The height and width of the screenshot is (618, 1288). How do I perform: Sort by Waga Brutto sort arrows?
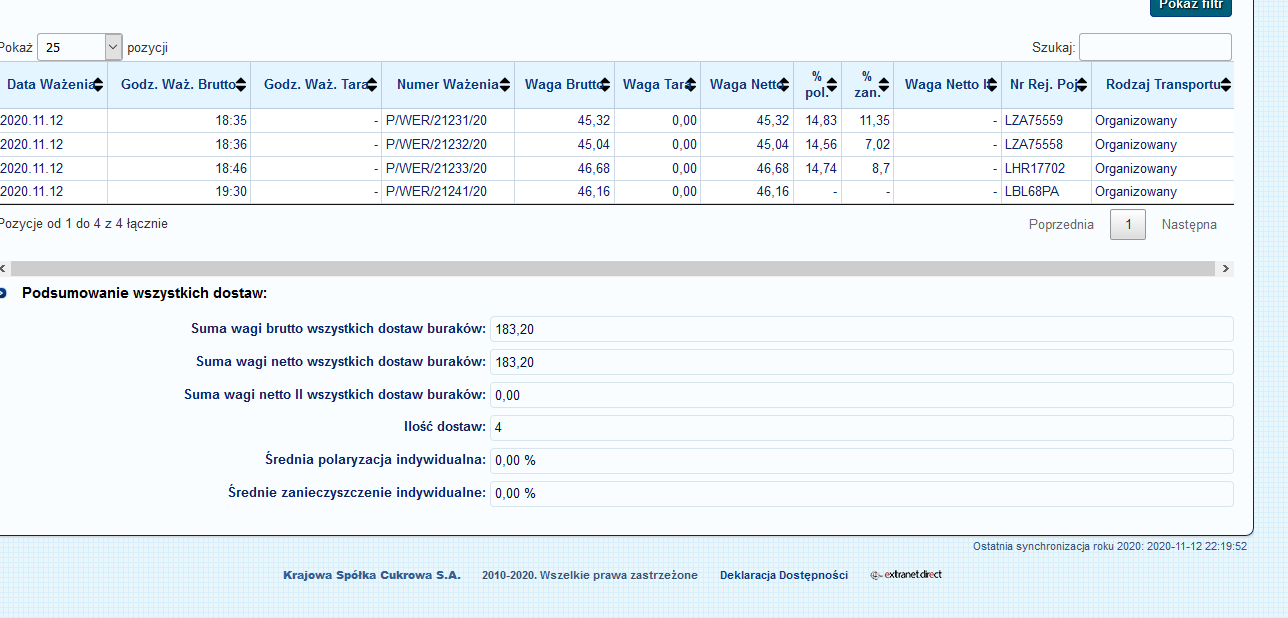[605, 85]
